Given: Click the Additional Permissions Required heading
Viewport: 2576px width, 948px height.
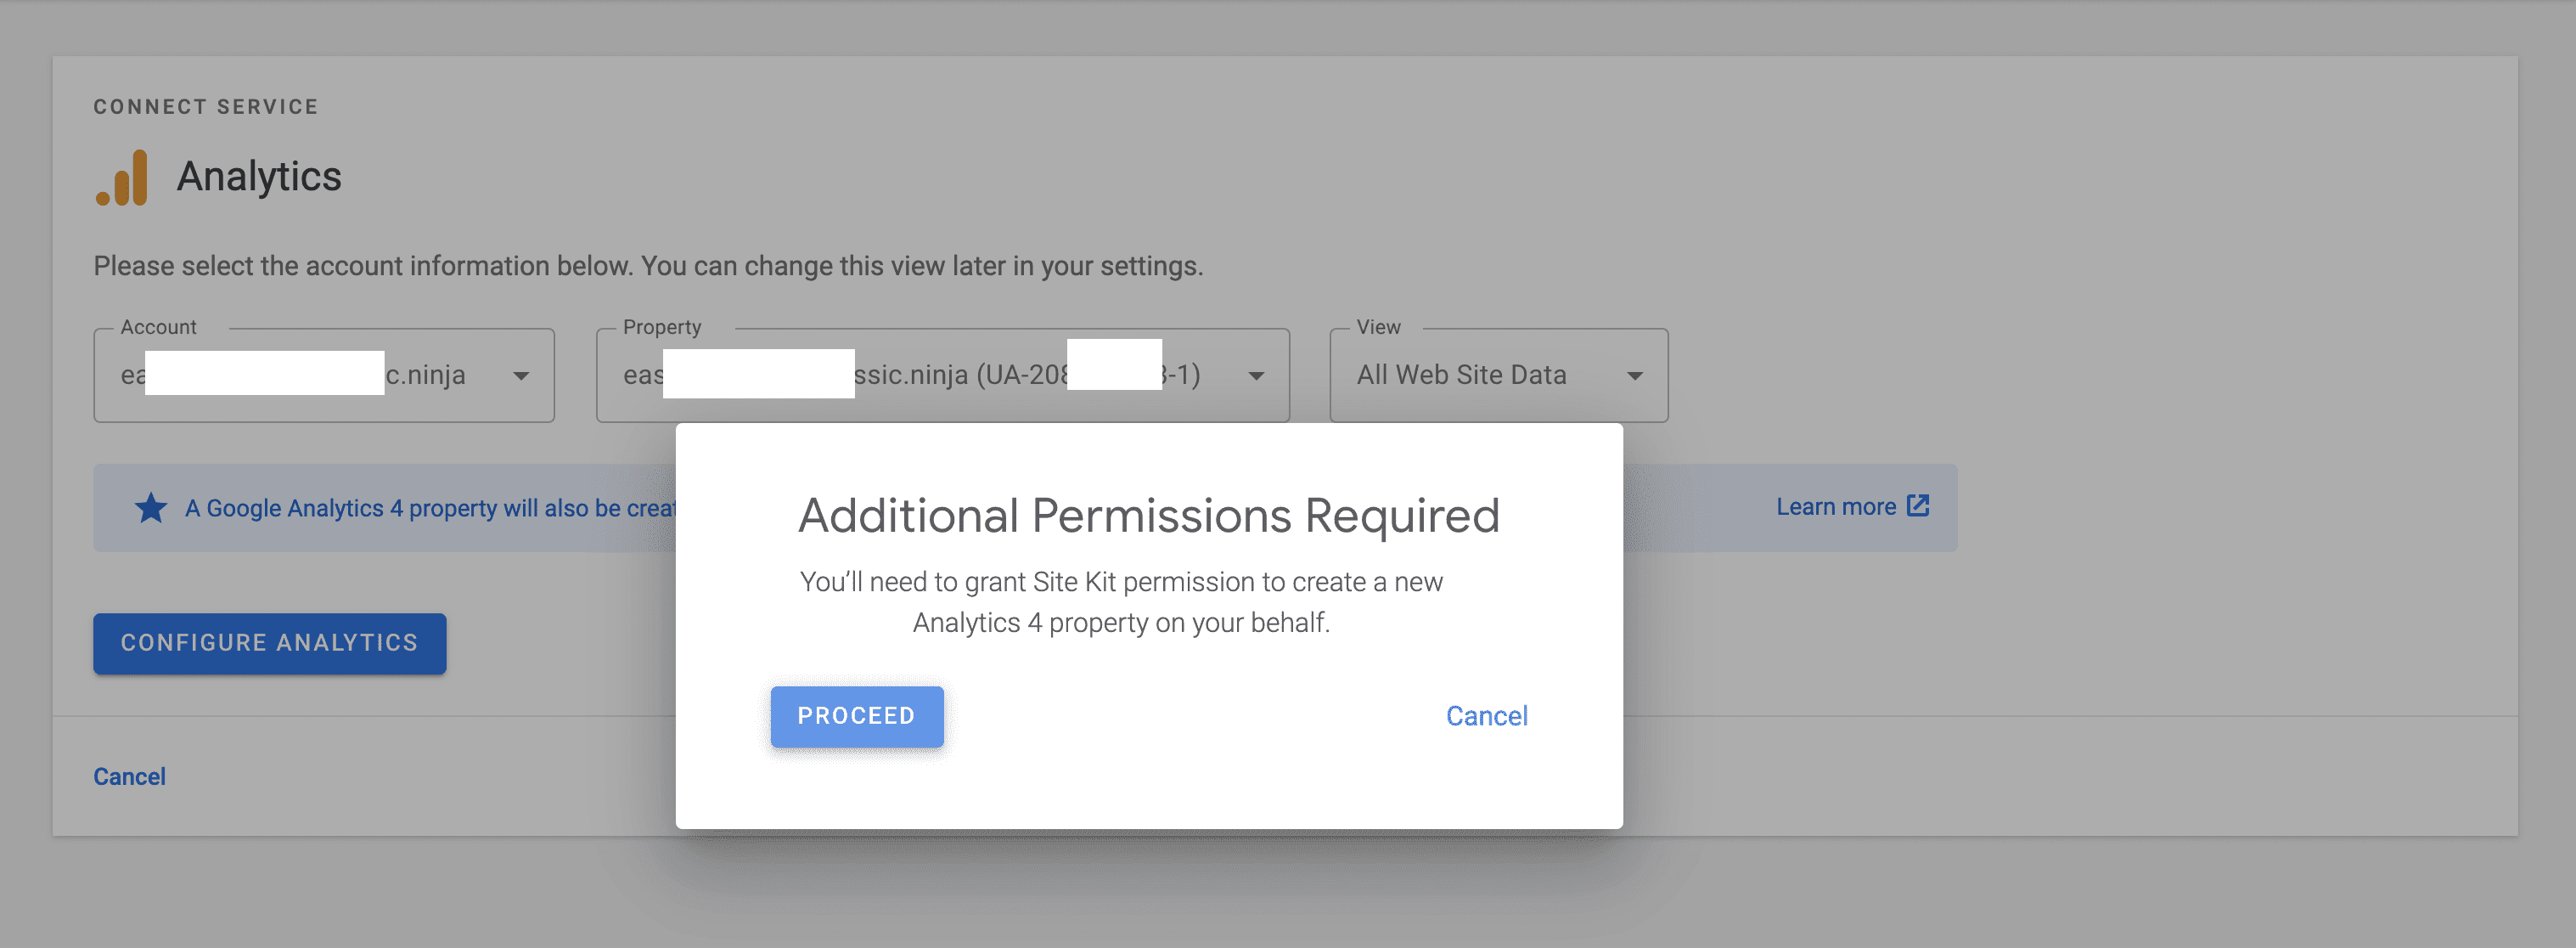Looking at the screenshot, I should click(x=1148, y=516).
